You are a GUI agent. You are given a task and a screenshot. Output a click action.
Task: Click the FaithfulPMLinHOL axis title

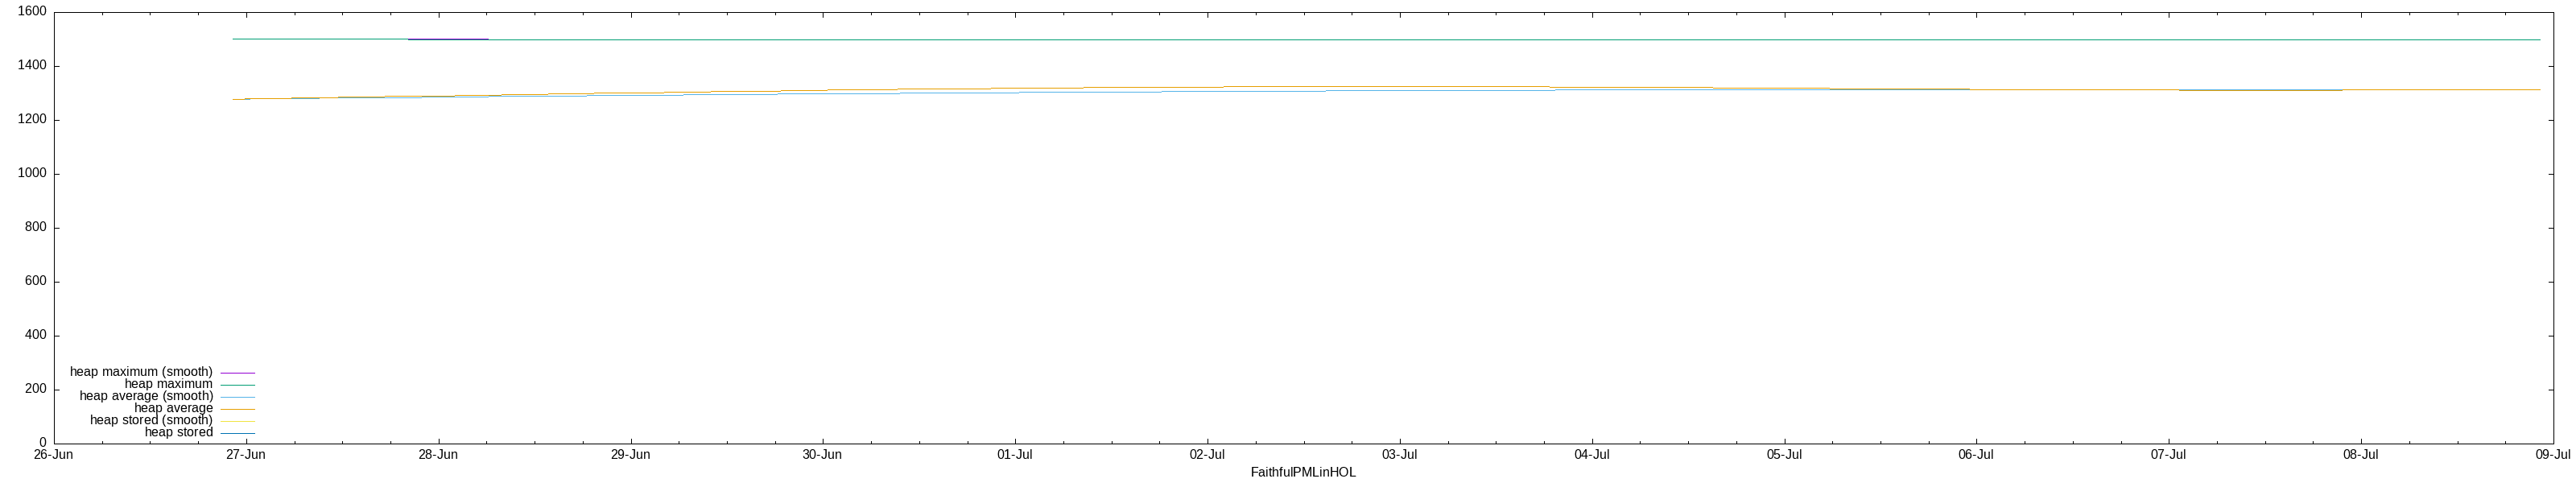click(x=1303, y=472)
